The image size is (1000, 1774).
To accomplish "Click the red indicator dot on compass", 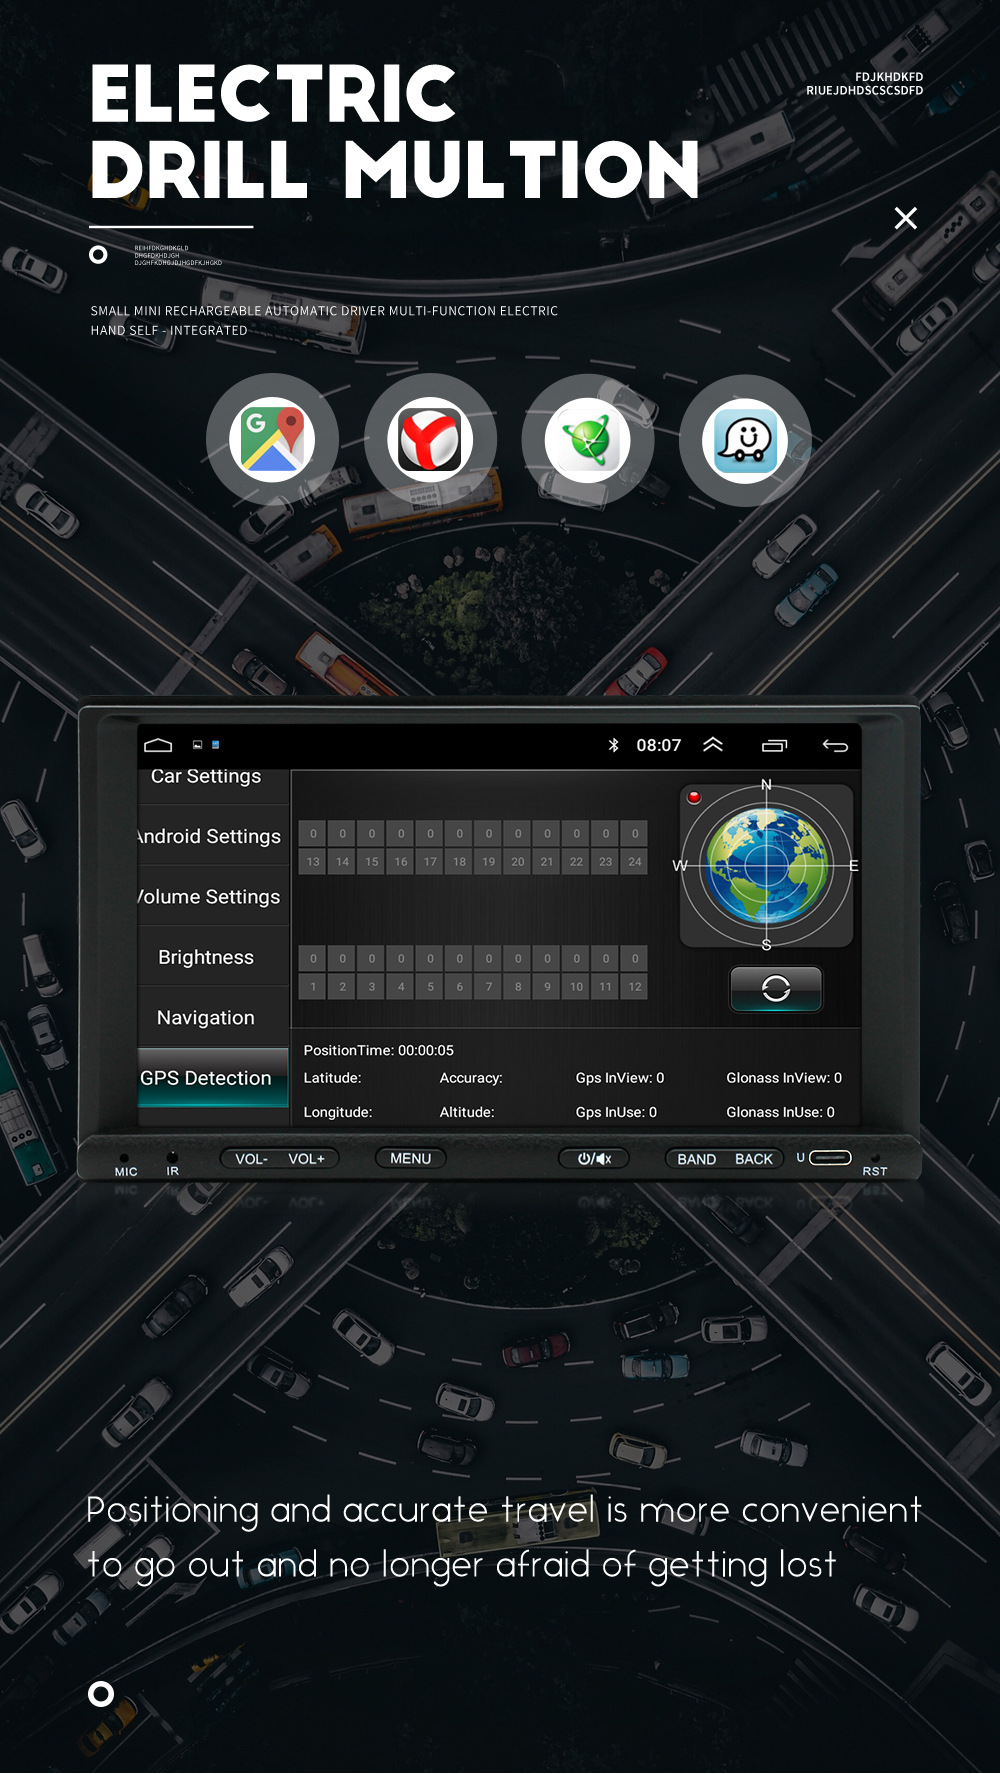I will [x=694, y=797].
